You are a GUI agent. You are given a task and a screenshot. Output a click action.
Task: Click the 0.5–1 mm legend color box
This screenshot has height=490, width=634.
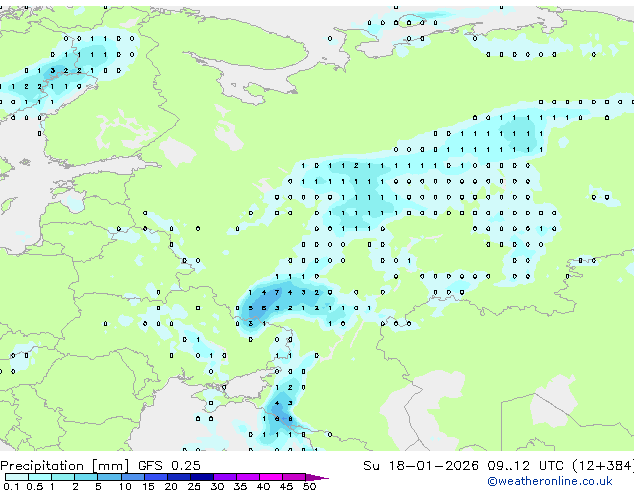point(40,477)
